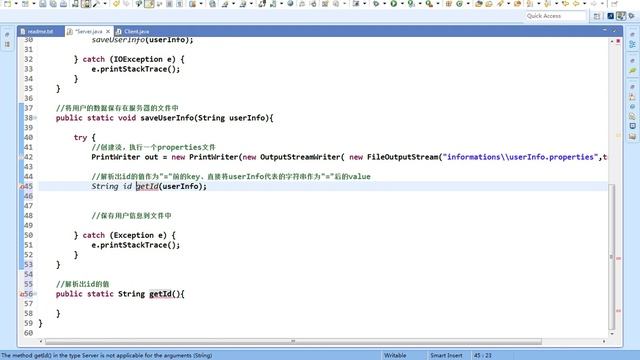The image size is (640, 360).
Task: Open the coverage launch dropdown arrow
Action: (420, 4)
